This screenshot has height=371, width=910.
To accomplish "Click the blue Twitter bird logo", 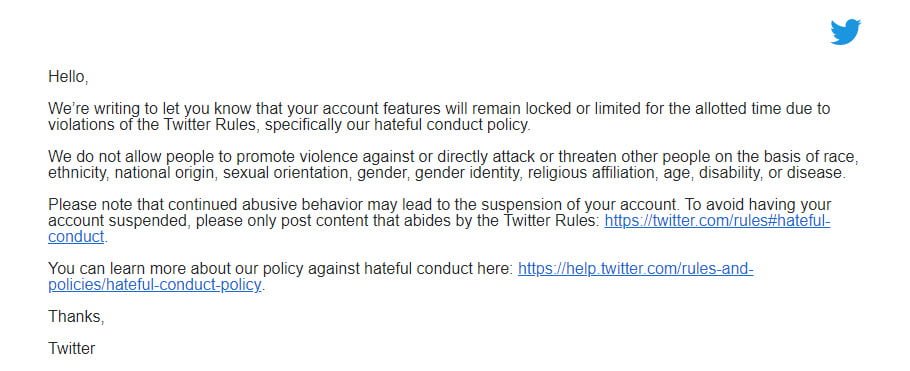I will click(845, 32).
